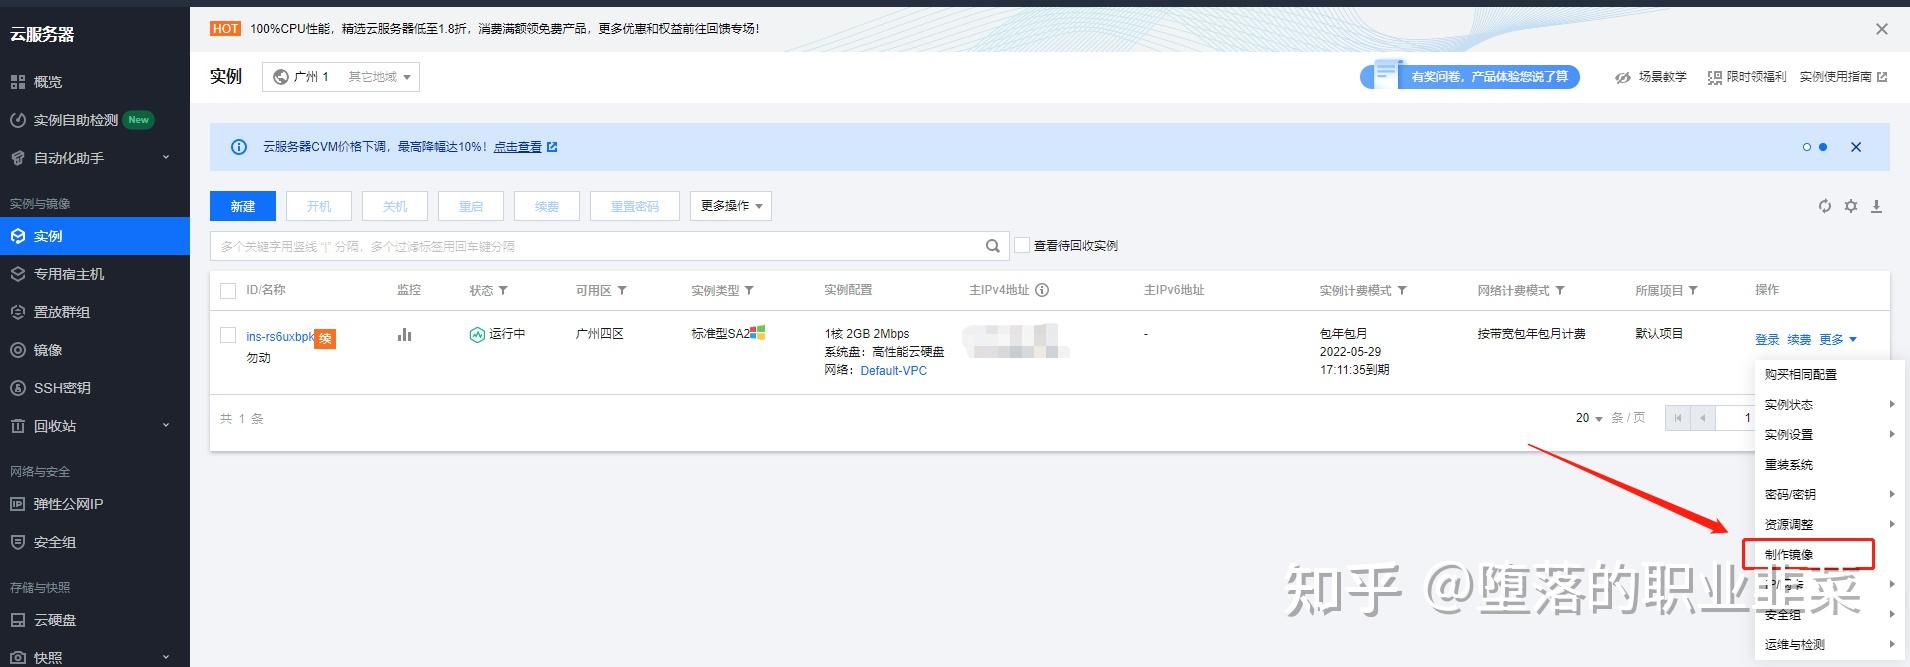Close the HOT promotion banner

(1882, 29)
